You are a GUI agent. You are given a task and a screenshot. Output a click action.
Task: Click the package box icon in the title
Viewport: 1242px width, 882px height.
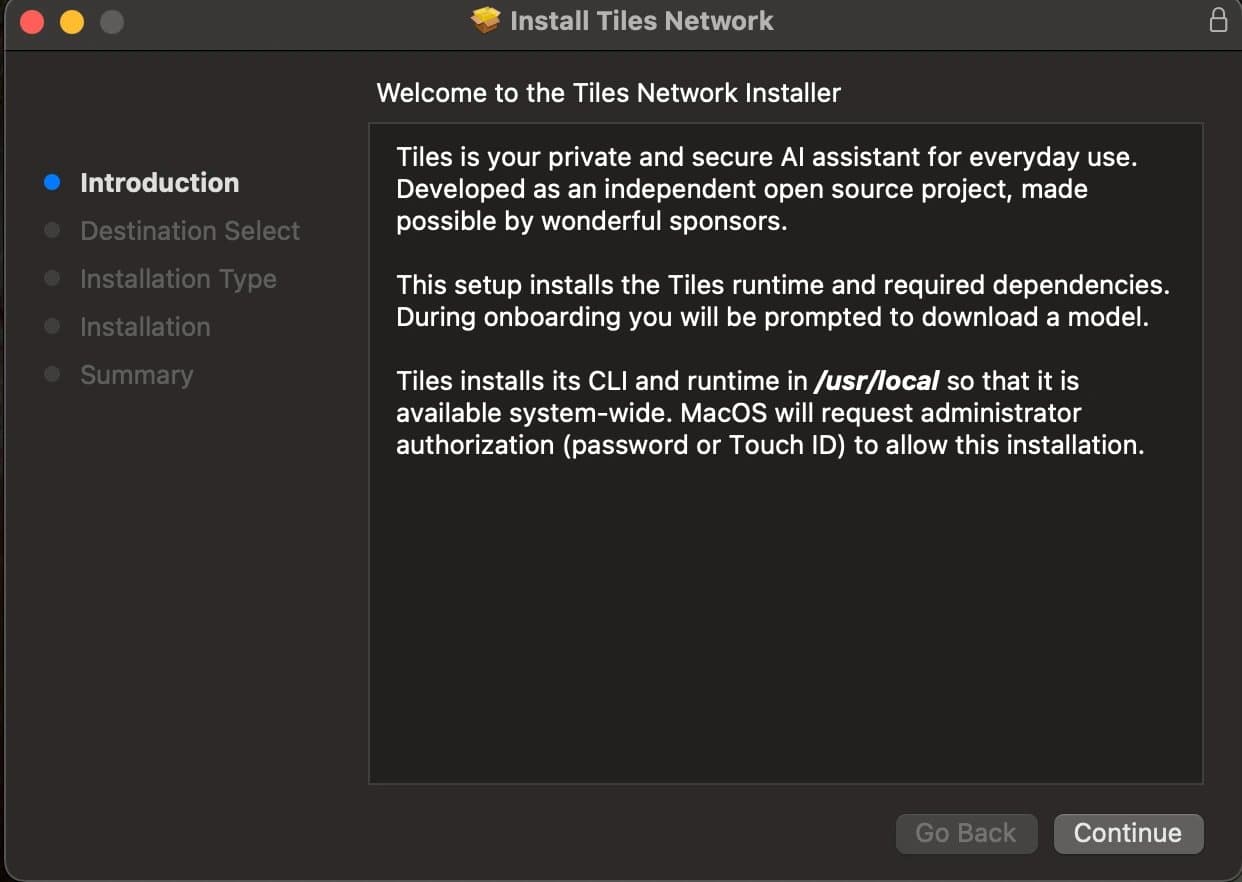pos(486,20)
